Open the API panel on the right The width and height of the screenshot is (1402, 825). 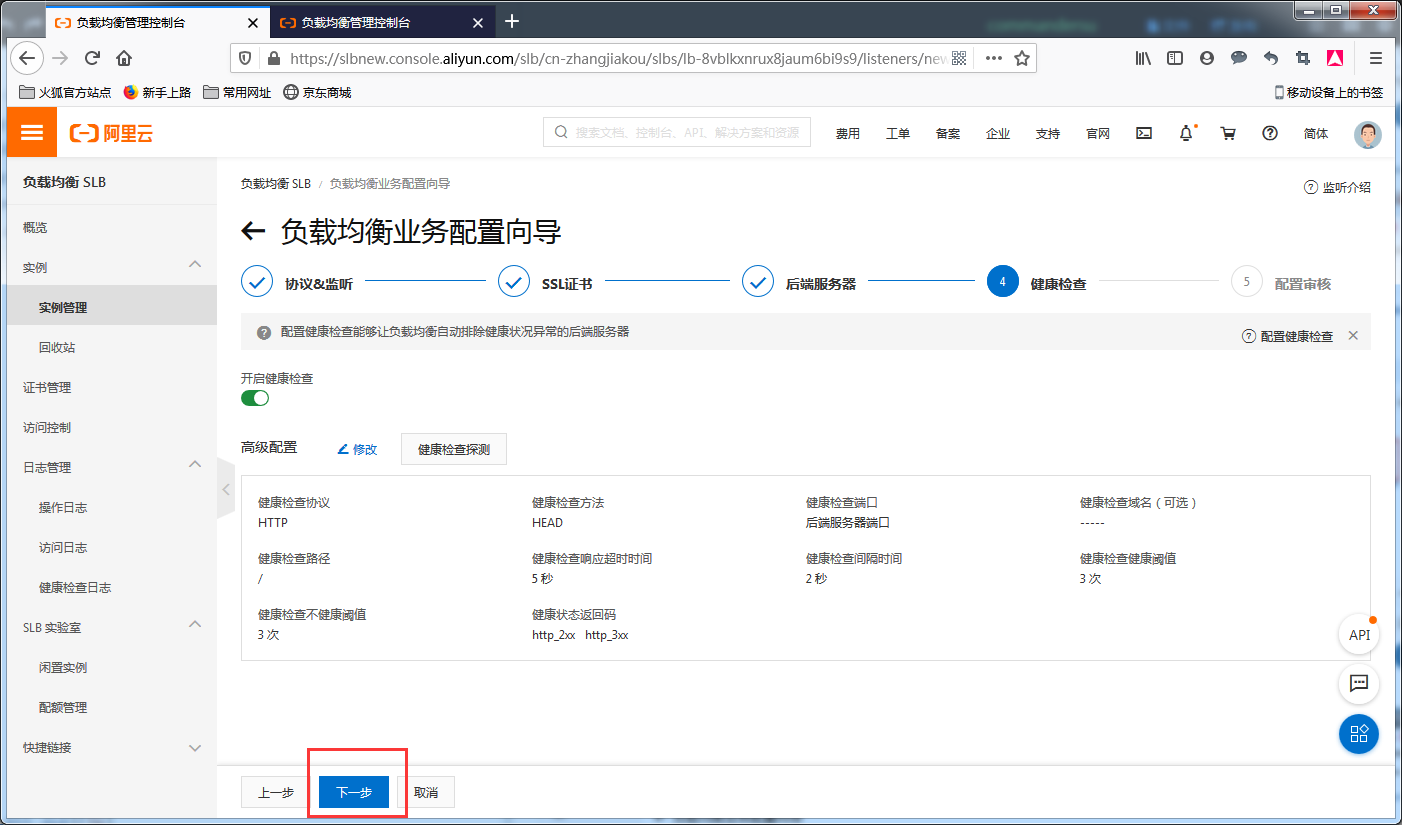pyautogui.click(x=1358, y=634)
